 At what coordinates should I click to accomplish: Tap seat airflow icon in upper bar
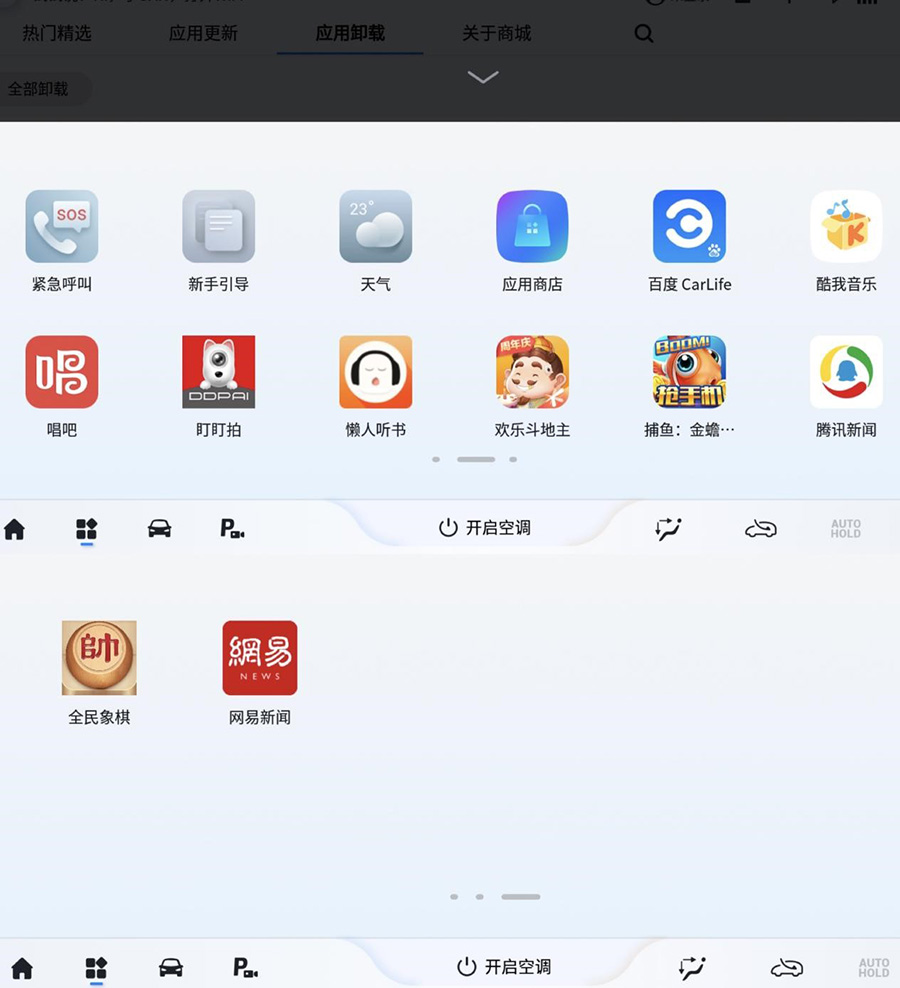click(x=669, y=529)
